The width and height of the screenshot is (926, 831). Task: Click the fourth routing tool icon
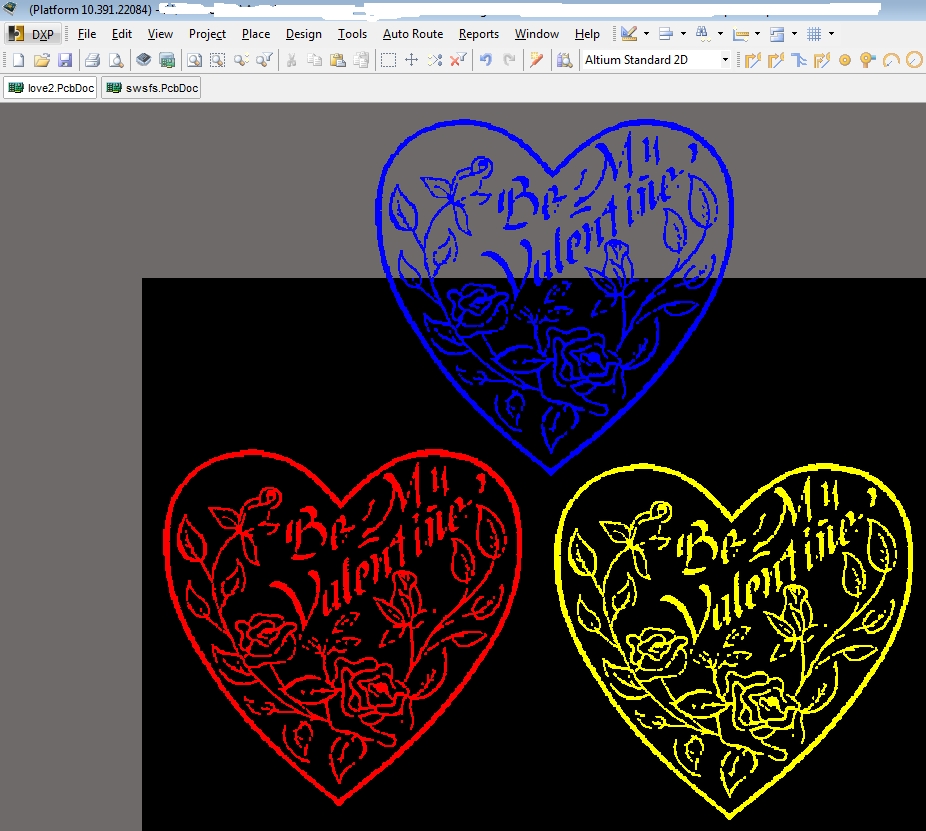pyautogui.click(x=822, y=60)
